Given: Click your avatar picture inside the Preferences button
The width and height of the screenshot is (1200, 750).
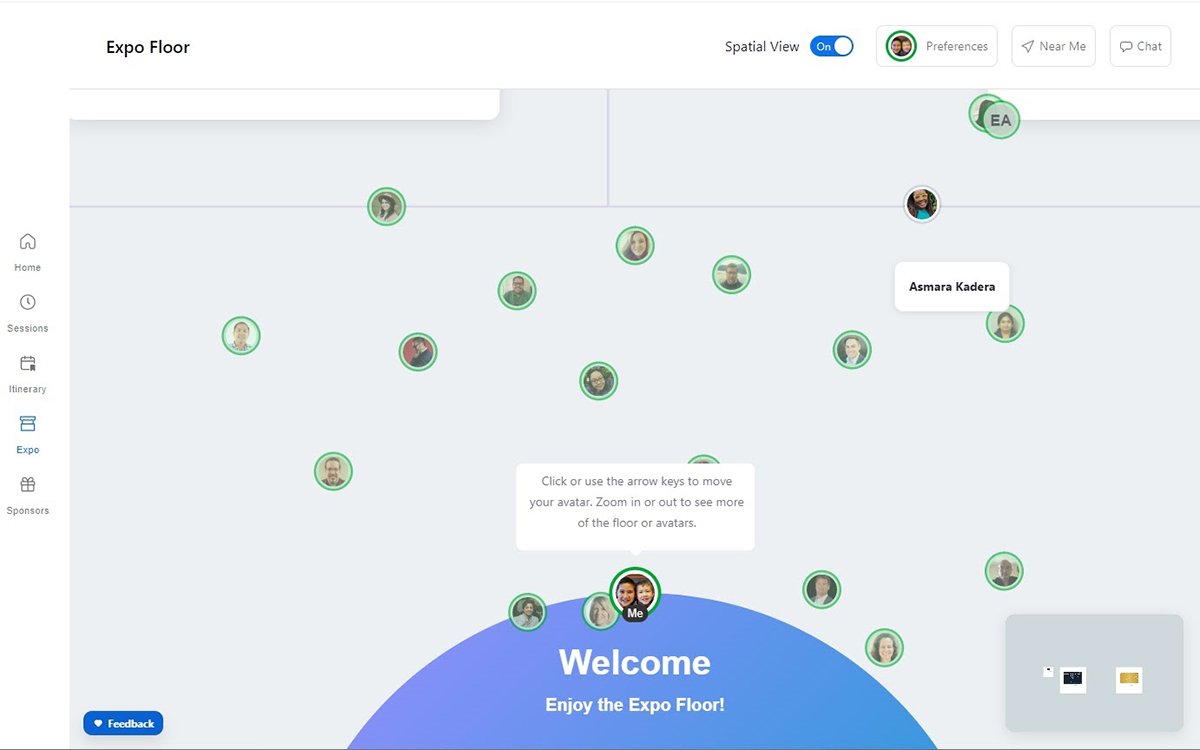Looking at the screenshot, I should 900,45.
